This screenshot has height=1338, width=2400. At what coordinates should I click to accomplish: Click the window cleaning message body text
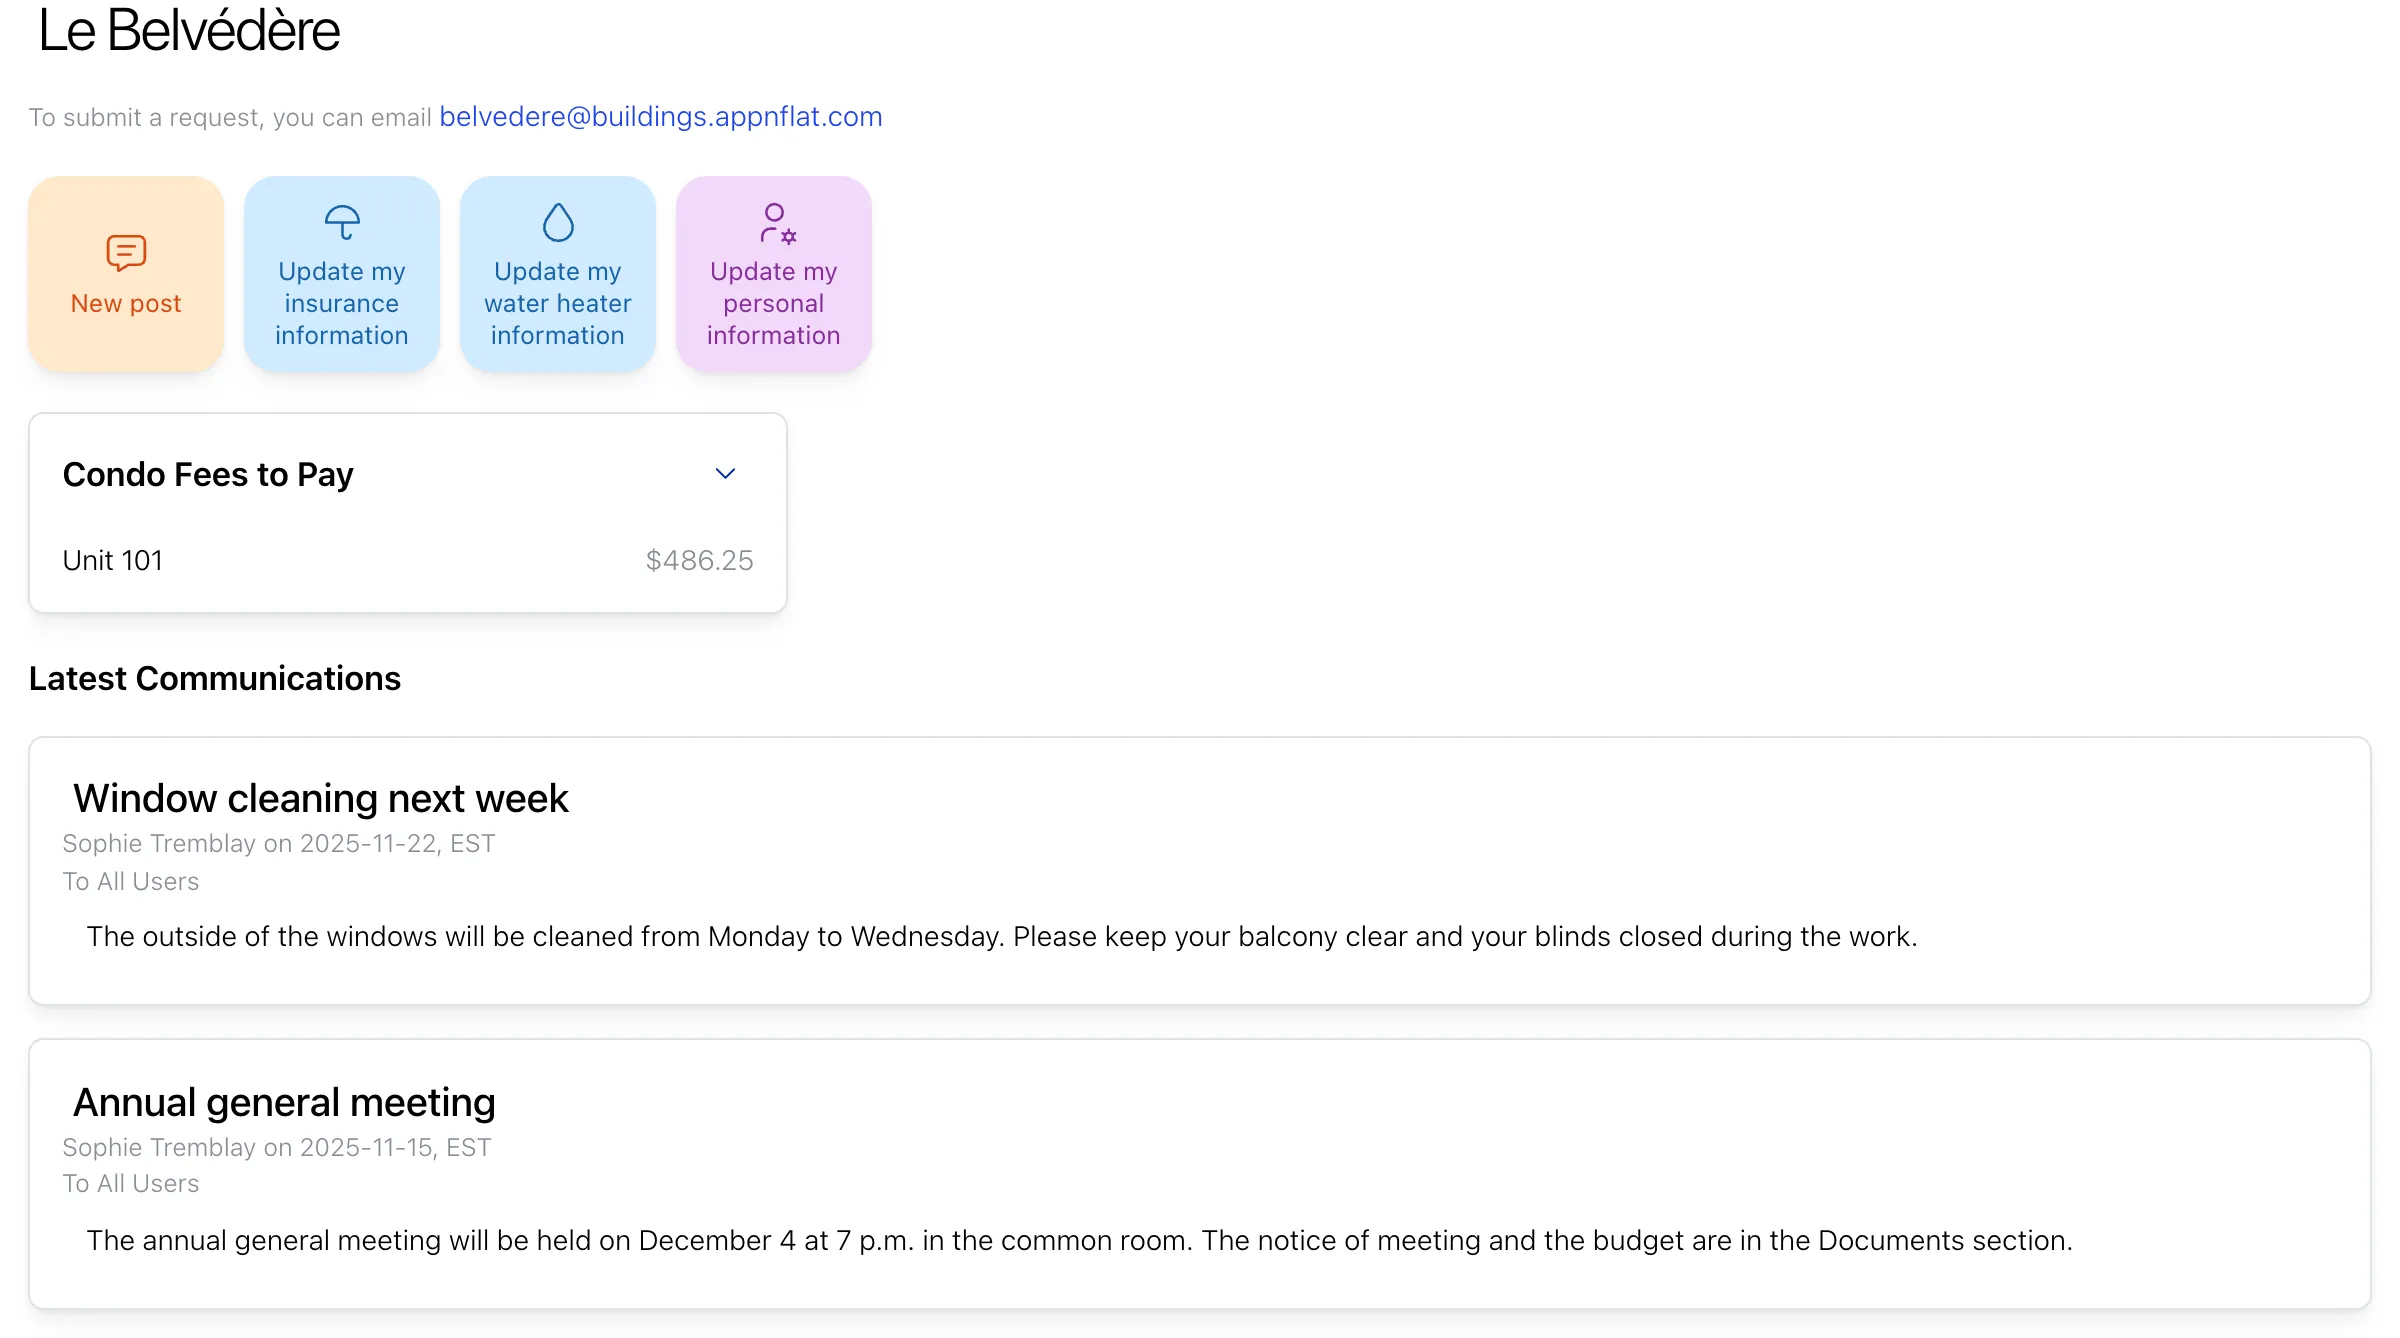(x=1002, y=937)
